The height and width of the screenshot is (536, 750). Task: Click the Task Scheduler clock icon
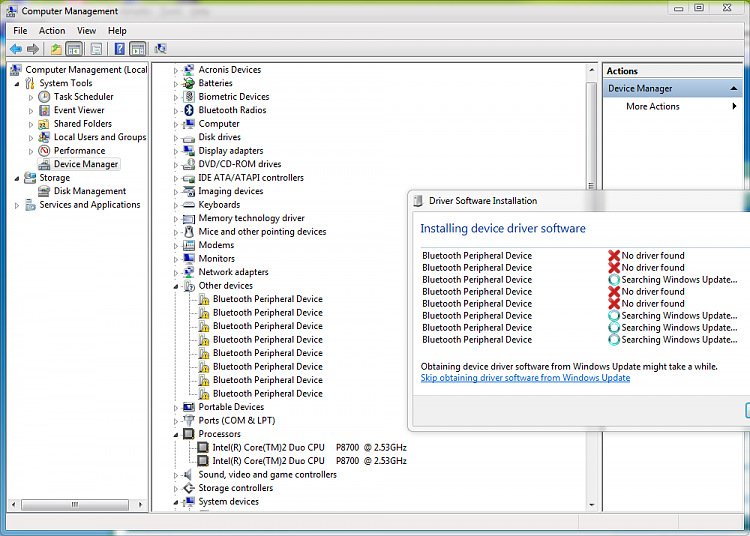point(44,97)
